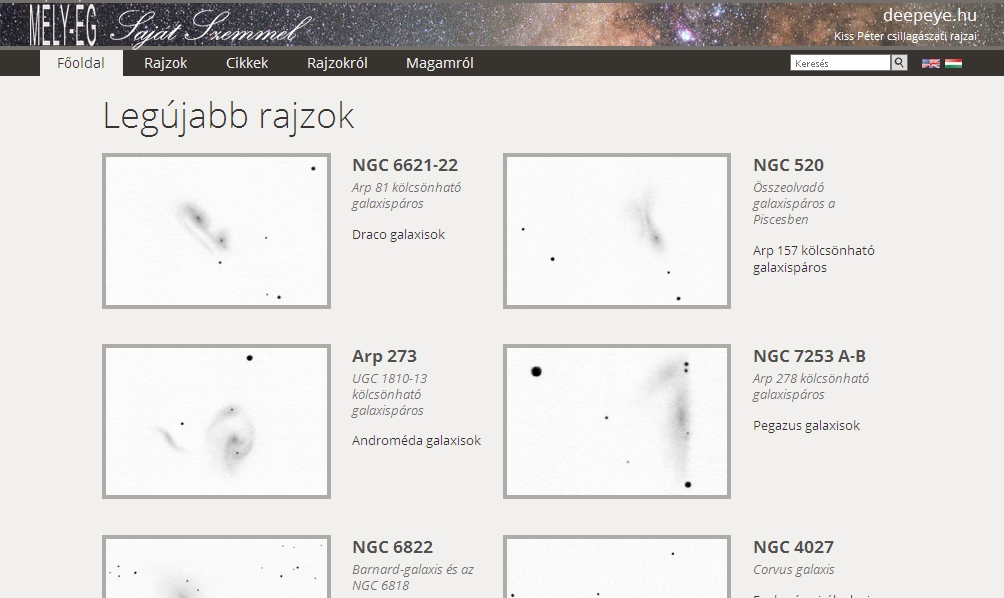Click the 'Kiss Péter csillagászati rajzai' tagline
The width and height of the screenshot is (1004, 598).
905,36
